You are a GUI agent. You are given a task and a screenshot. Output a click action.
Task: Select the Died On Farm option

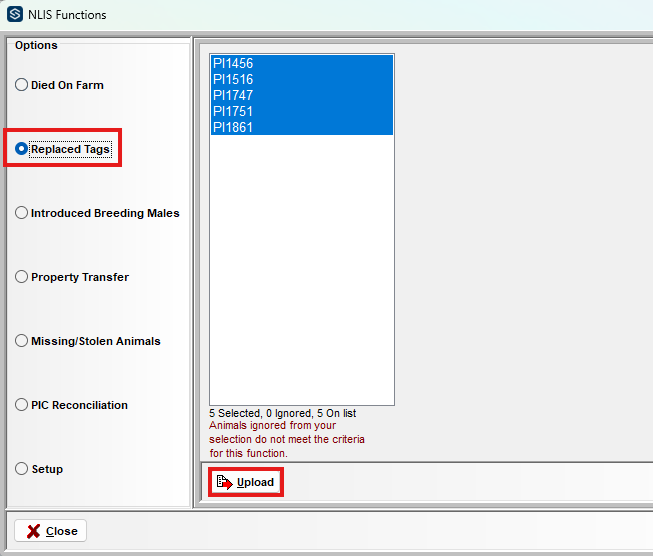click(x=22, y=85)
